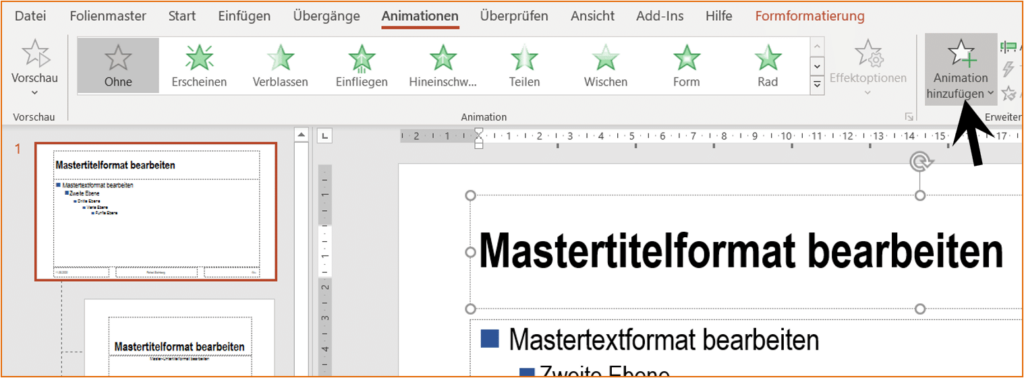Screen dimensions: 1024x378
Task: Switch to the Start tab
Action: (x=182, y=16)
